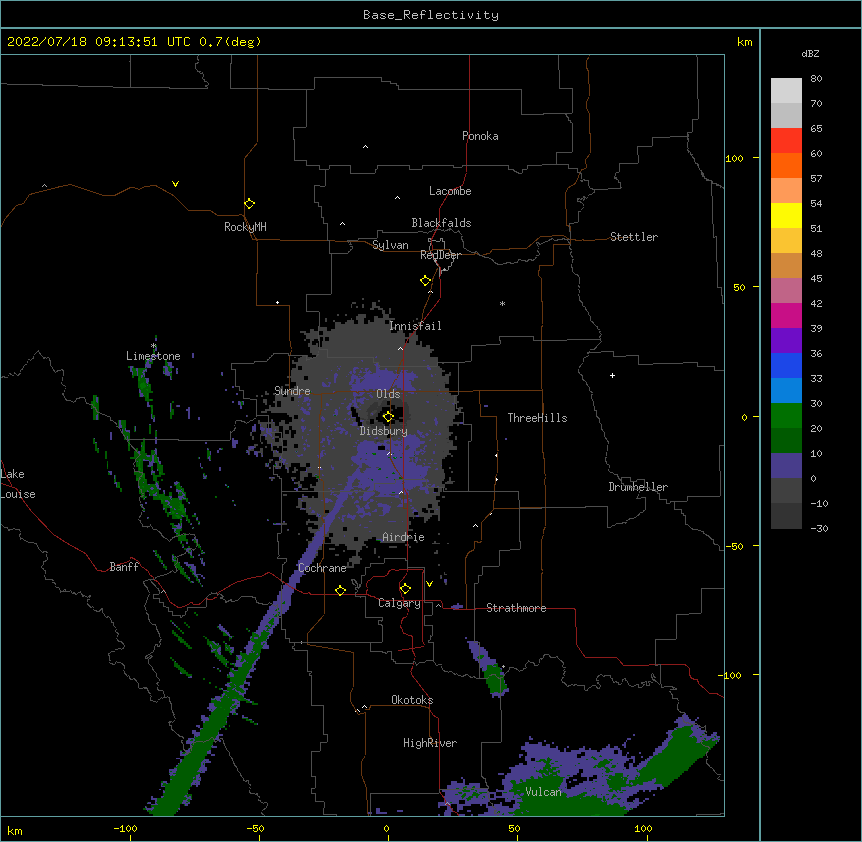Click the white caret marker west of Lacombe
862x842 pixels.
[397, 198]
